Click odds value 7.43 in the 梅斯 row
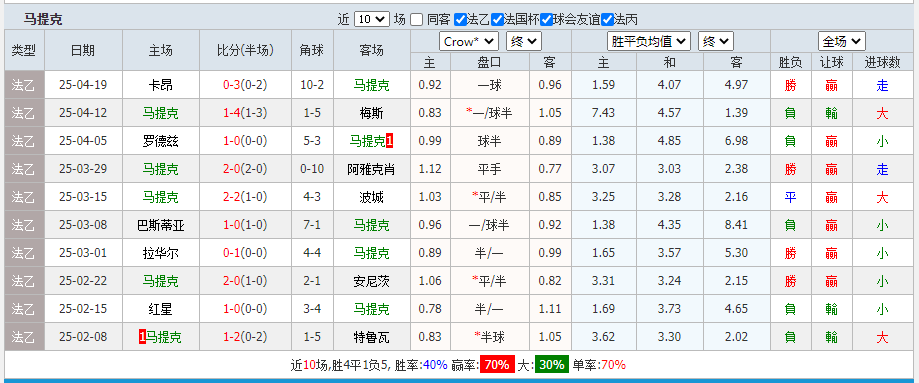919x383 pixels. 604,113
